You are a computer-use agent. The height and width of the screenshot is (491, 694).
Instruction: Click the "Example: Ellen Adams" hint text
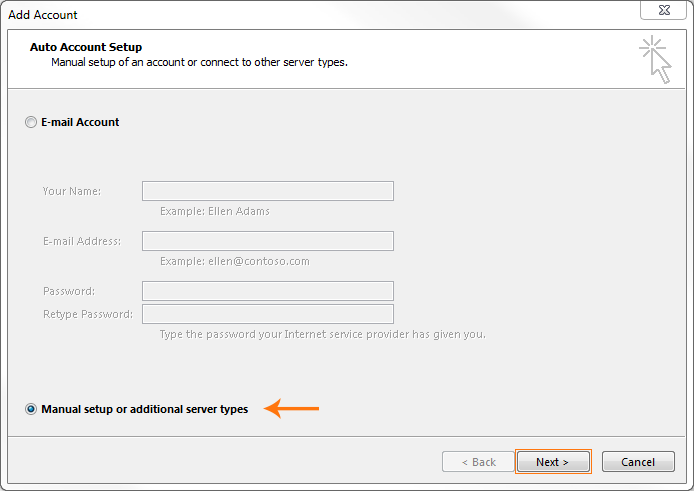[215, 211]
